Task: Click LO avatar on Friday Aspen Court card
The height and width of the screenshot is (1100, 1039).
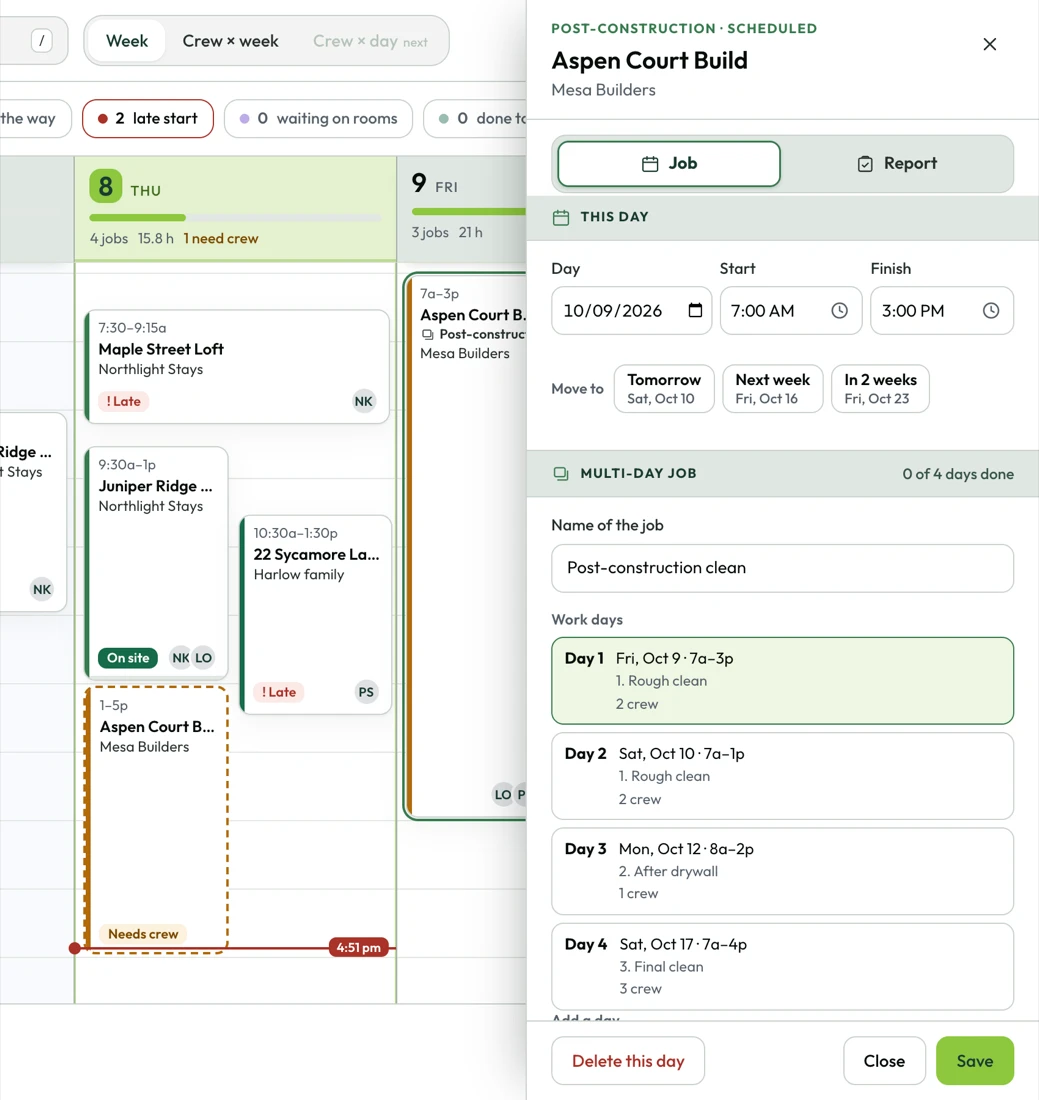Action: coord(502,795)
